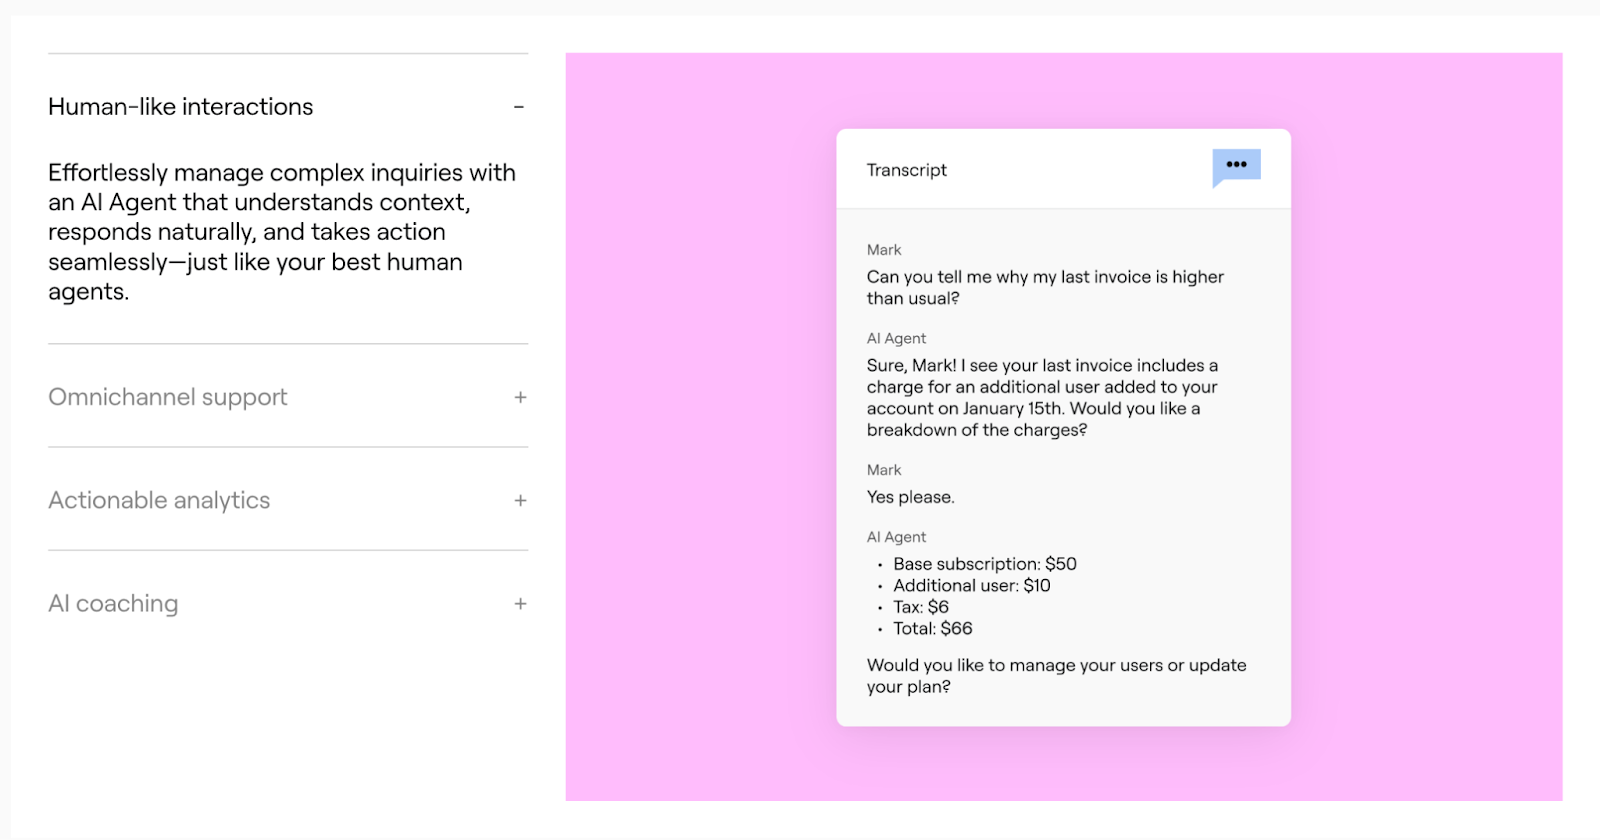Click the description paragraph about effortlessly managing inquiries
The width and height of the screenshot is (1600, 840).
[x=282, y=232]
